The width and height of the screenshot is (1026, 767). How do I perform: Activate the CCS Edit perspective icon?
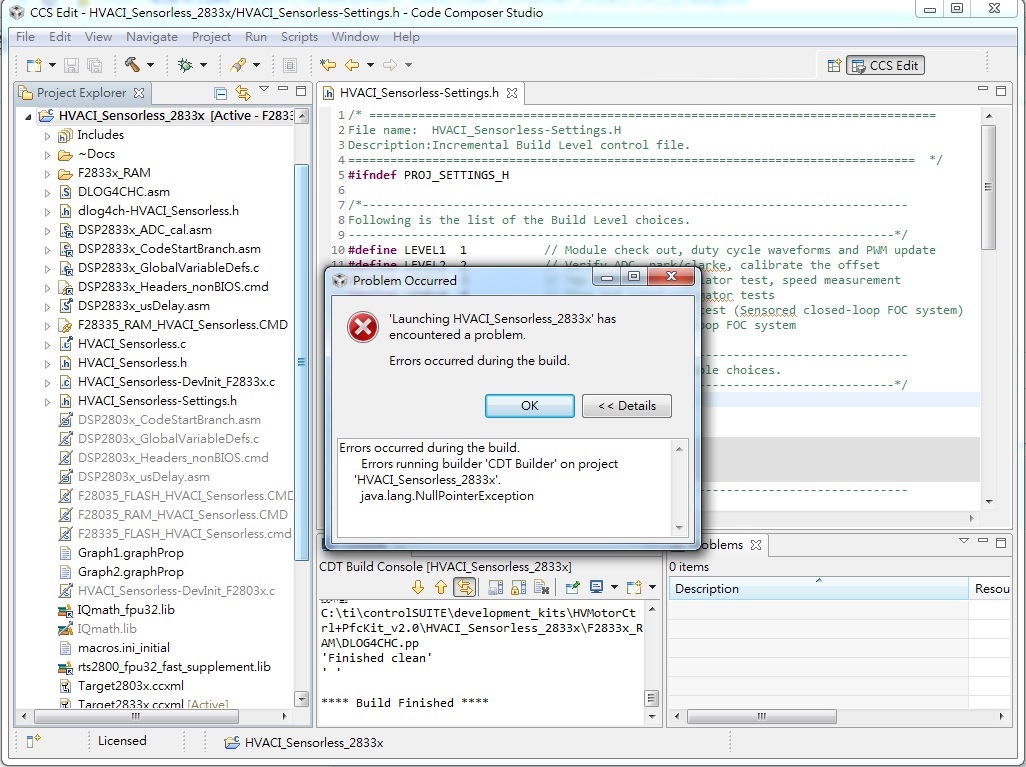[887, 64]
